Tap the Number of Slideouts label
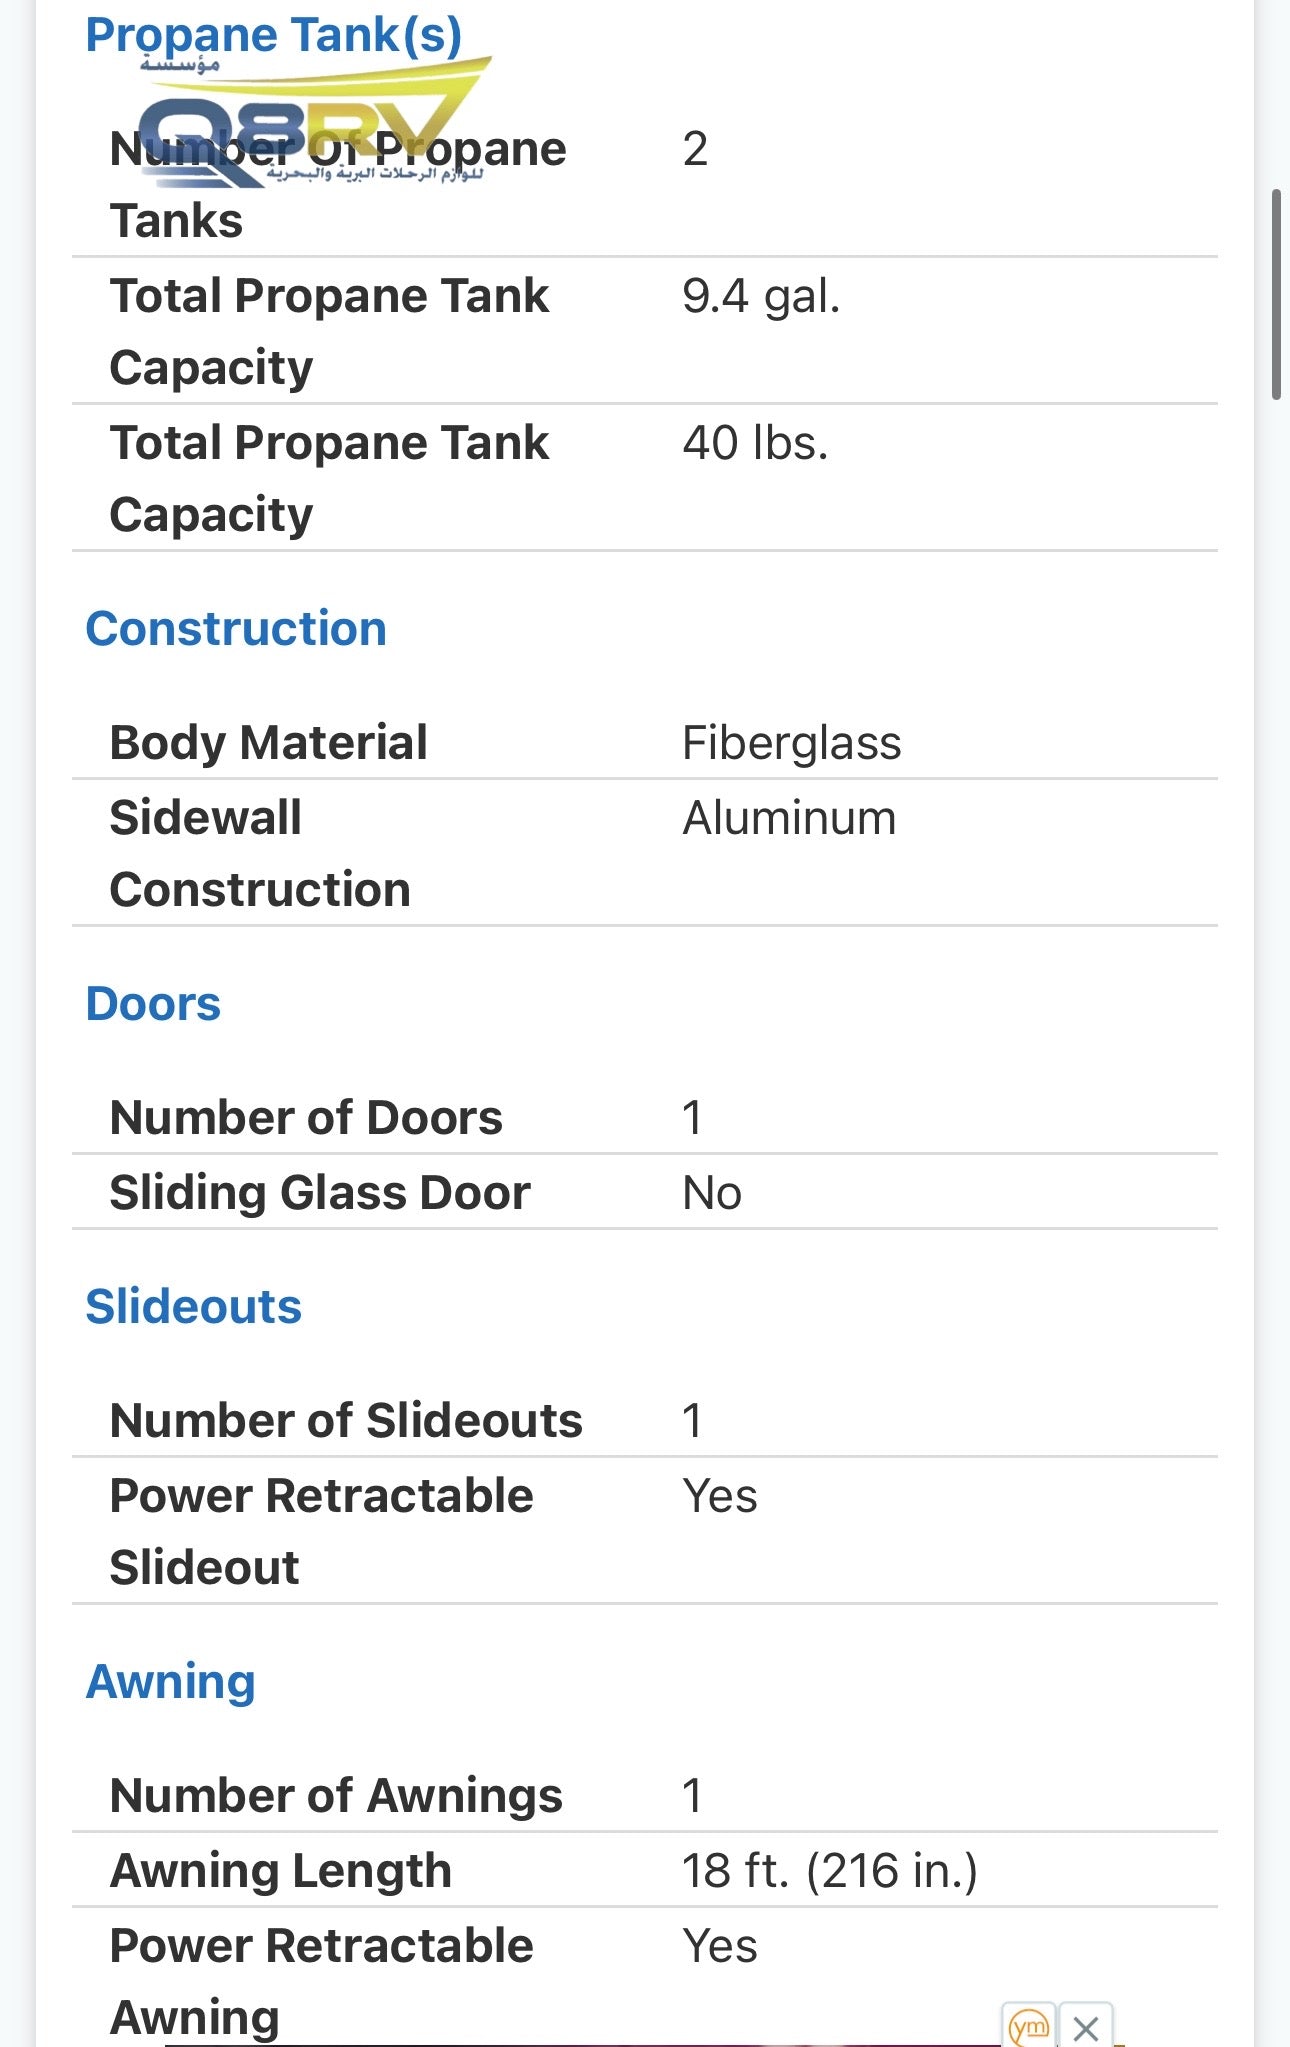This screenshot has height=2047, width=1290. [346, 1421]
